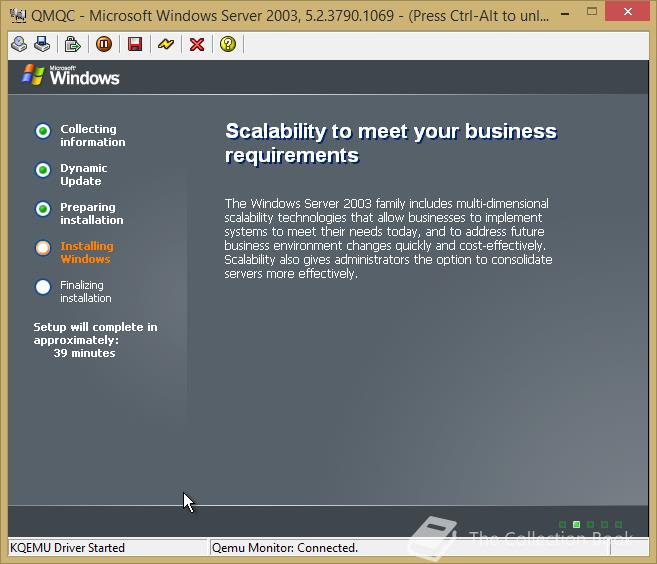Close the QMQC window
This screenshot has height=564, width=657.
pos(628,12)
